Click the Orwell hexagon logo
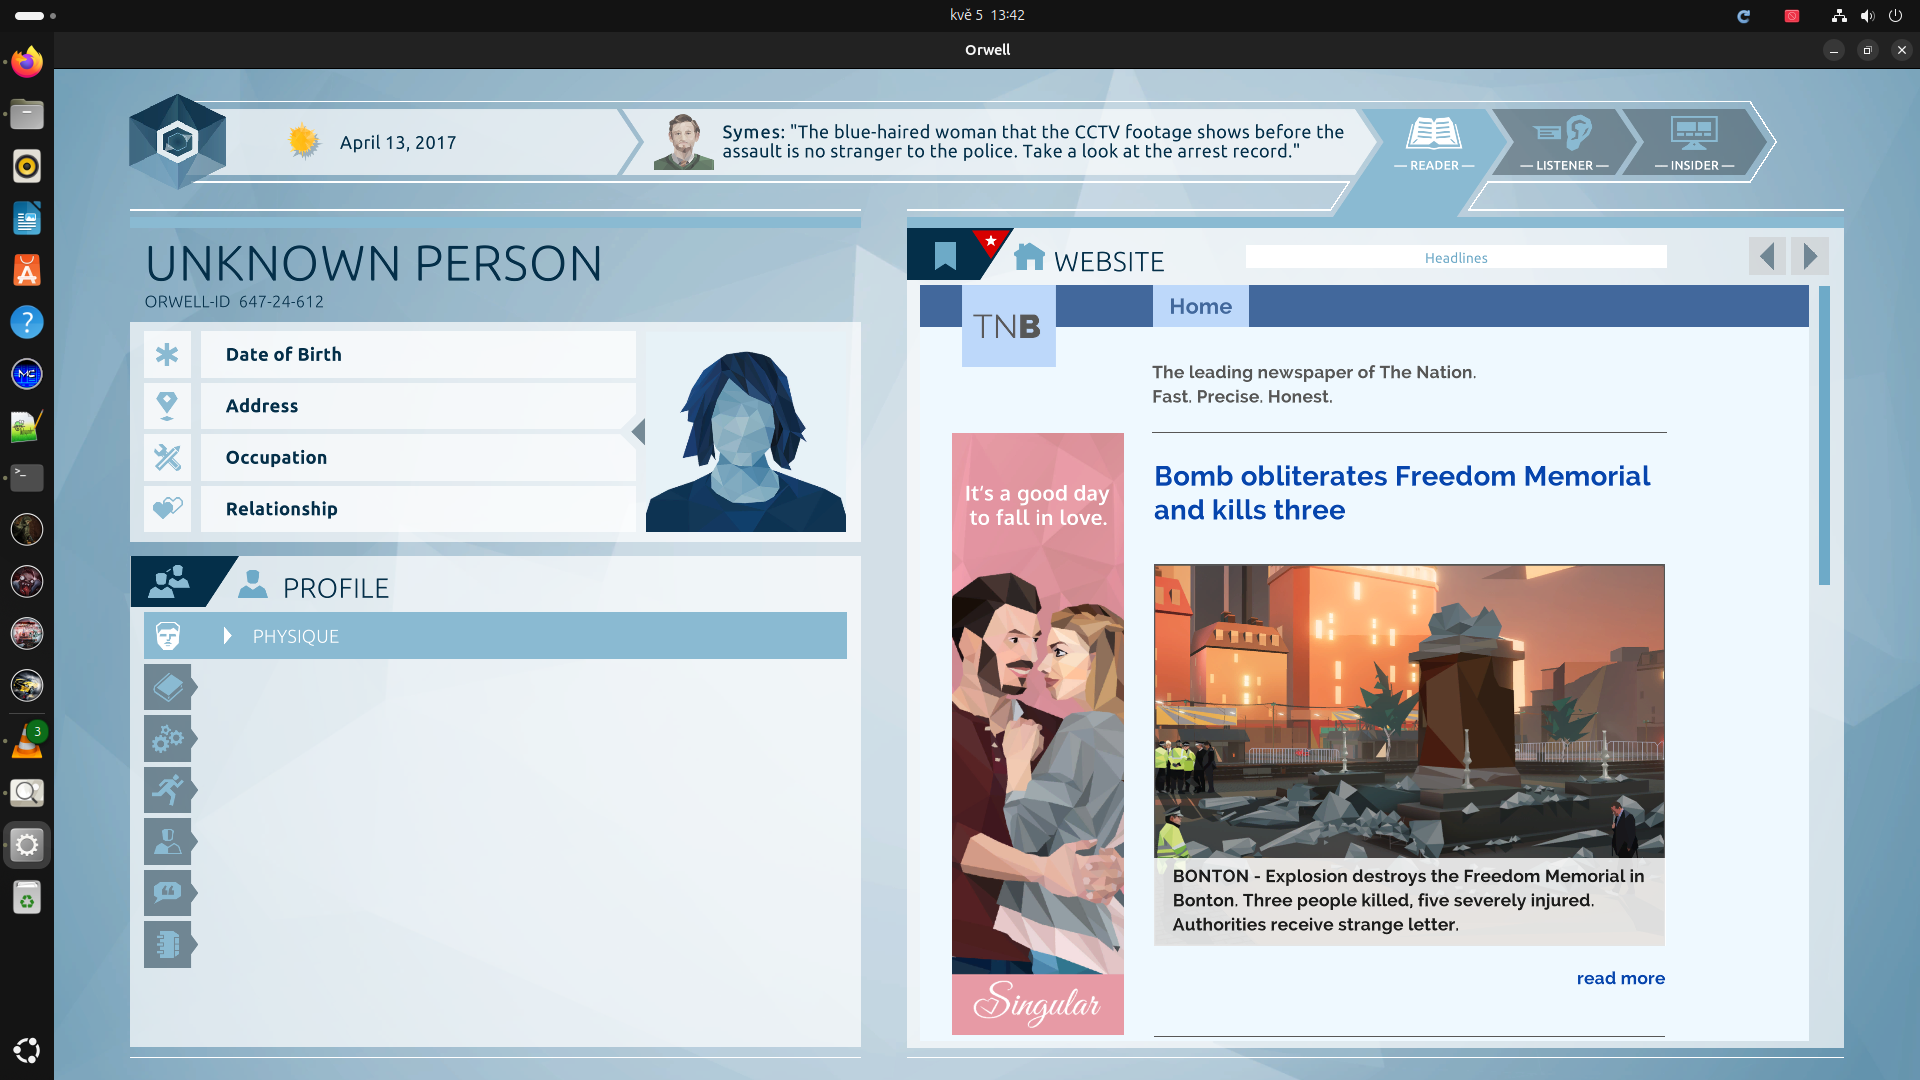1920x1080 pixels. click(x=178, y=142)
